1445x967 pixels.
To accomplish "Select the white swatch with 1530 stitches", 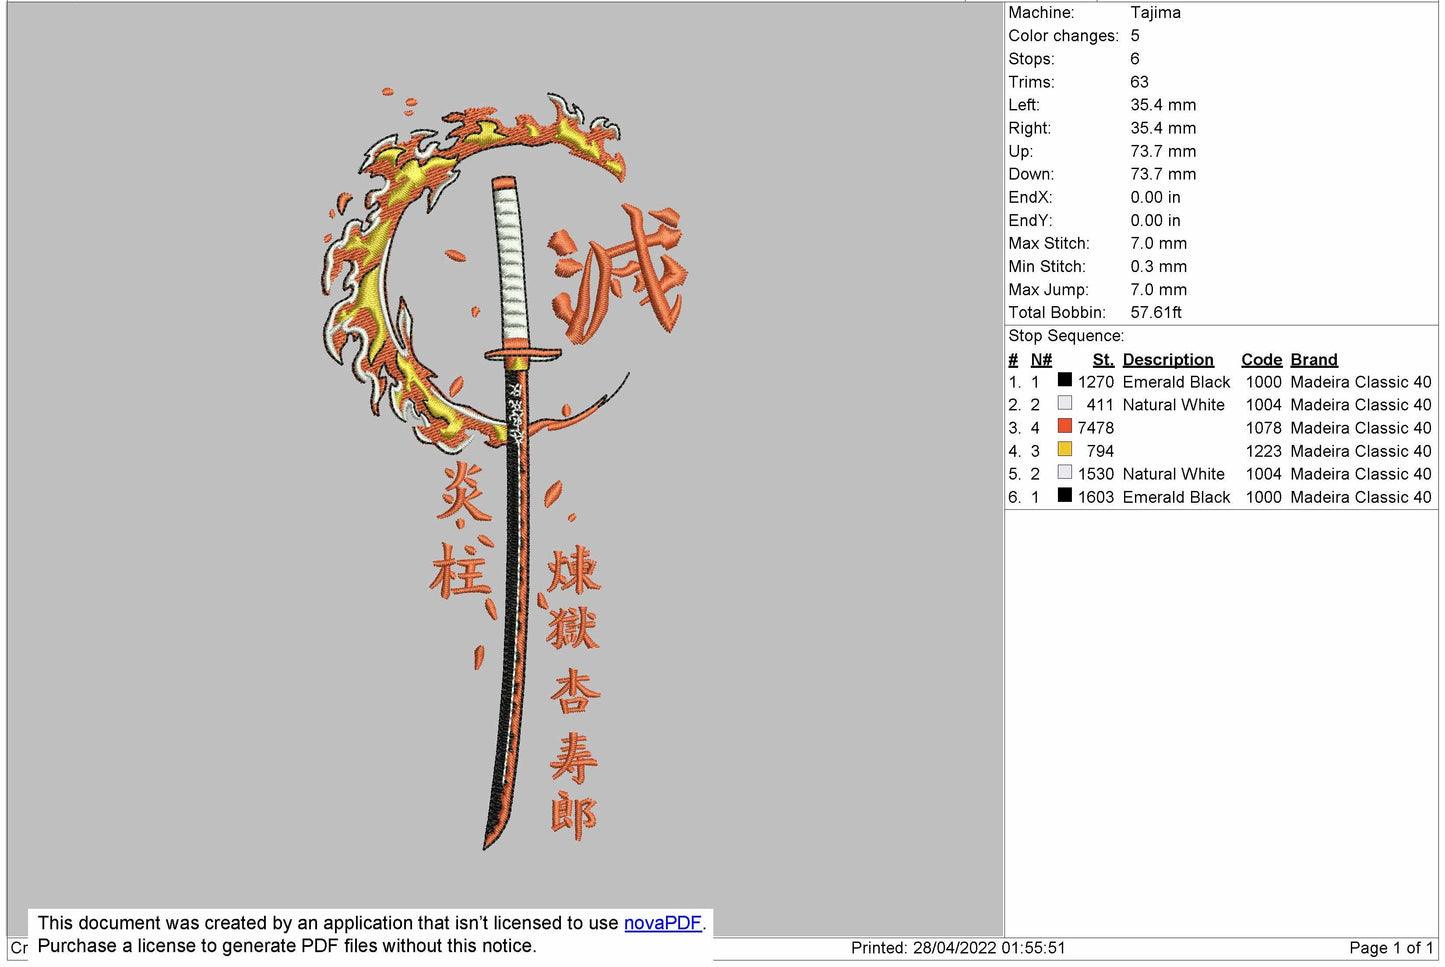I will click(1064, 472).
